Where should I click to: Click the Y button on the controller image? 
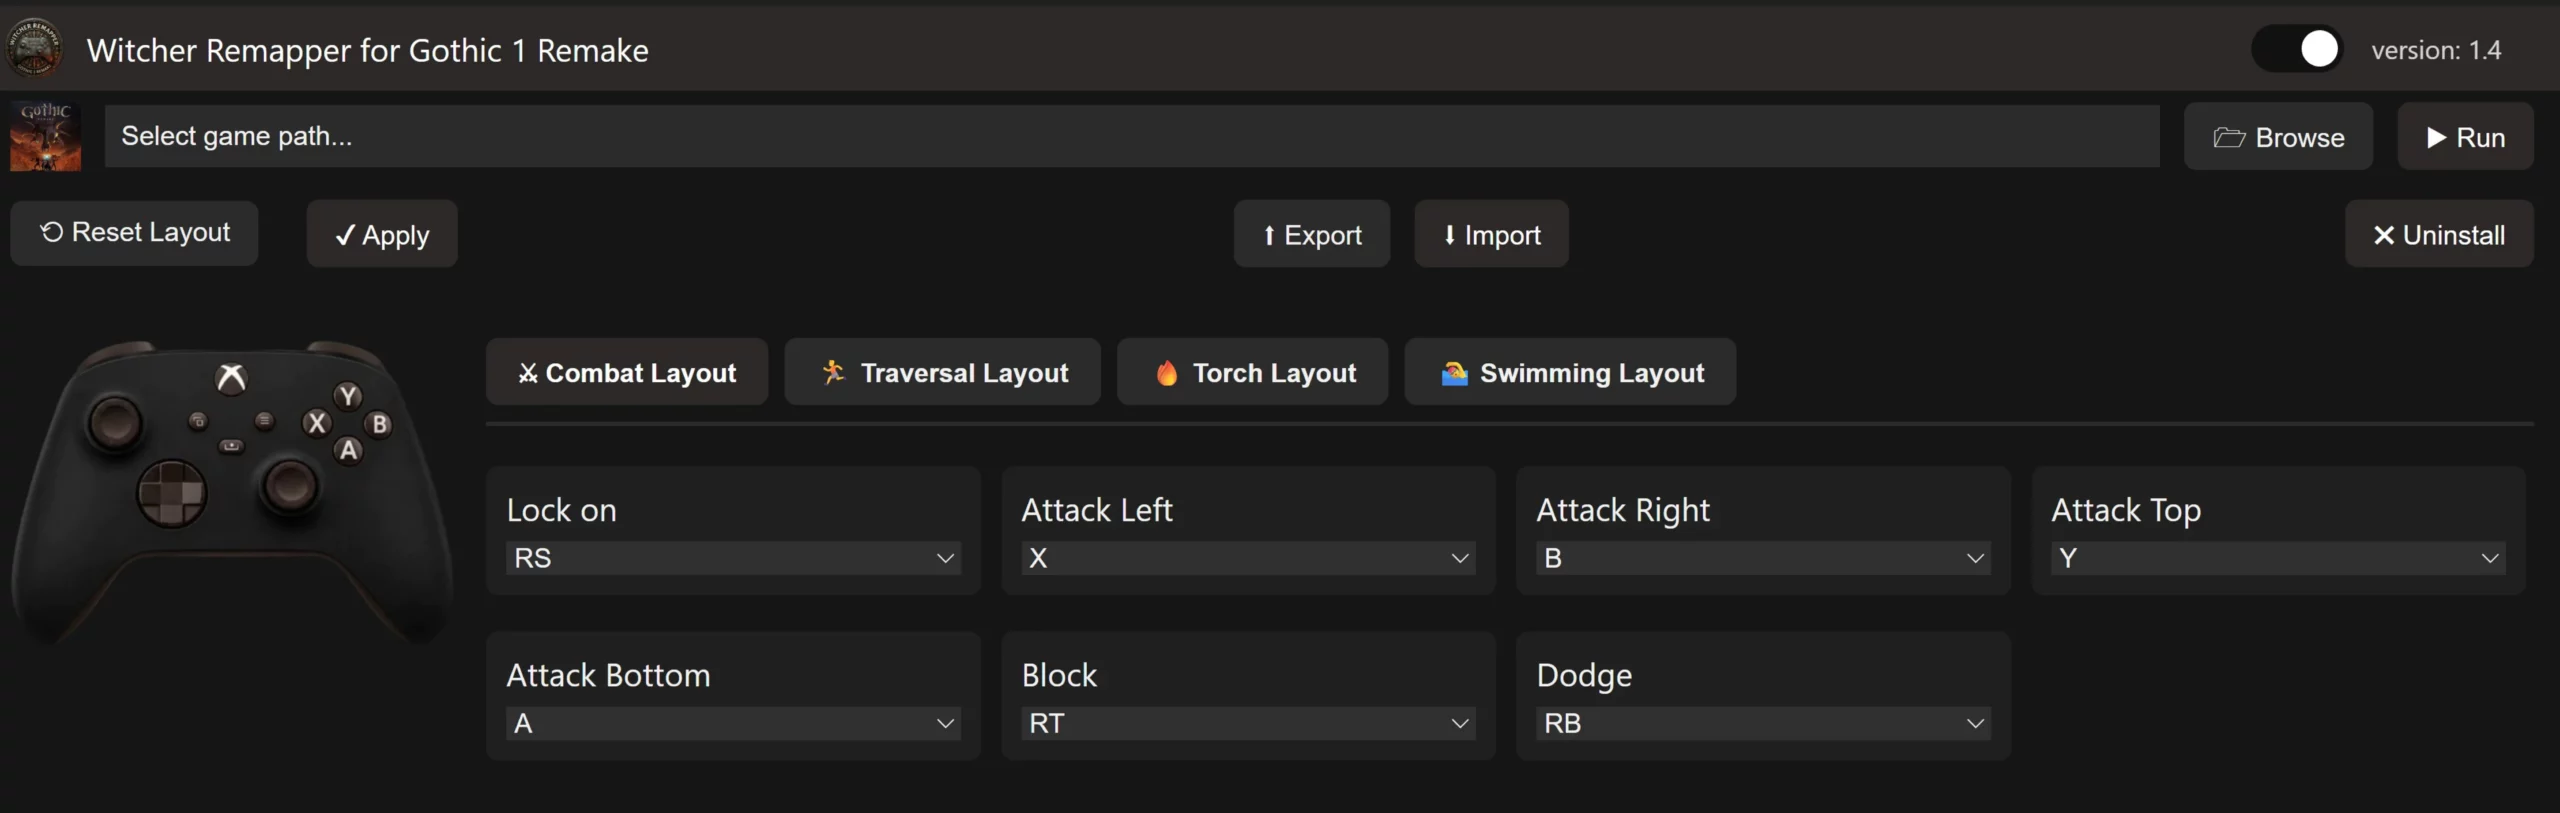tap(348, 396)
